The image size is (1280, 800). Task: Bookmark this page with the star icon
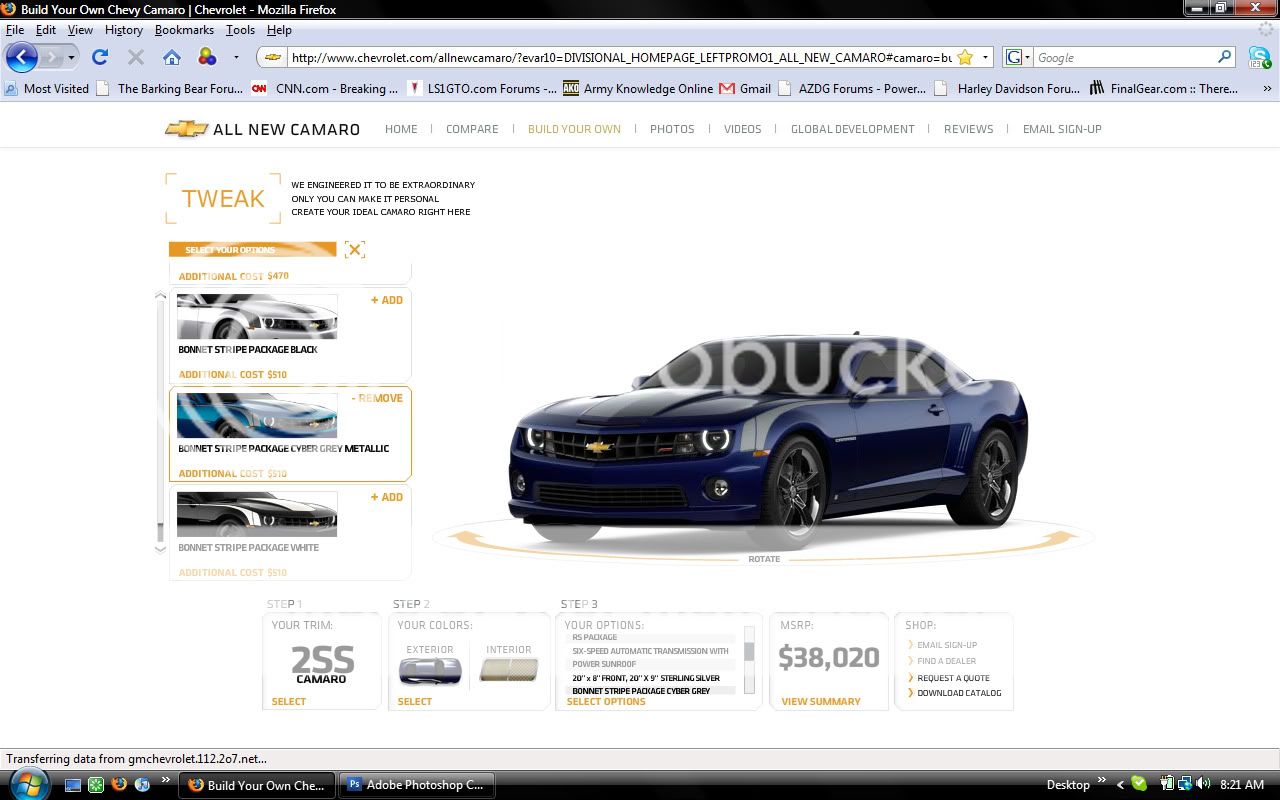click(x=964, y=57)
